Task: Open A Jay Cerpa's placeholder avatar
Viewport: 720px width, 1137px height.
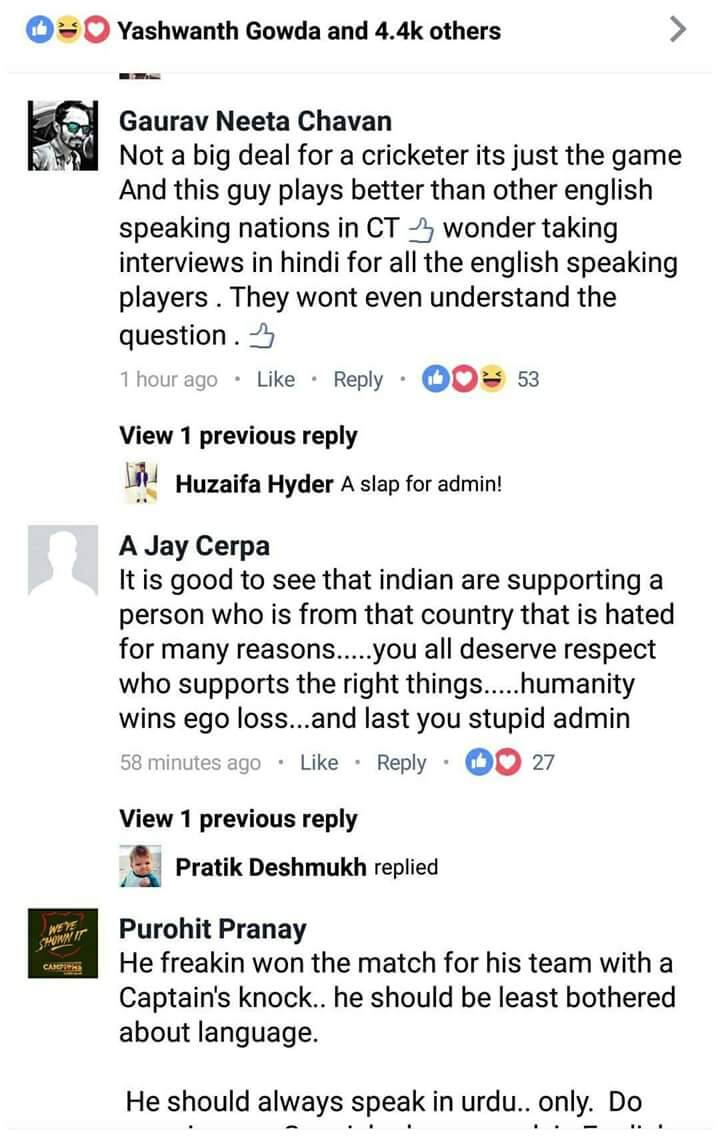Action: (x=62, y=560)
